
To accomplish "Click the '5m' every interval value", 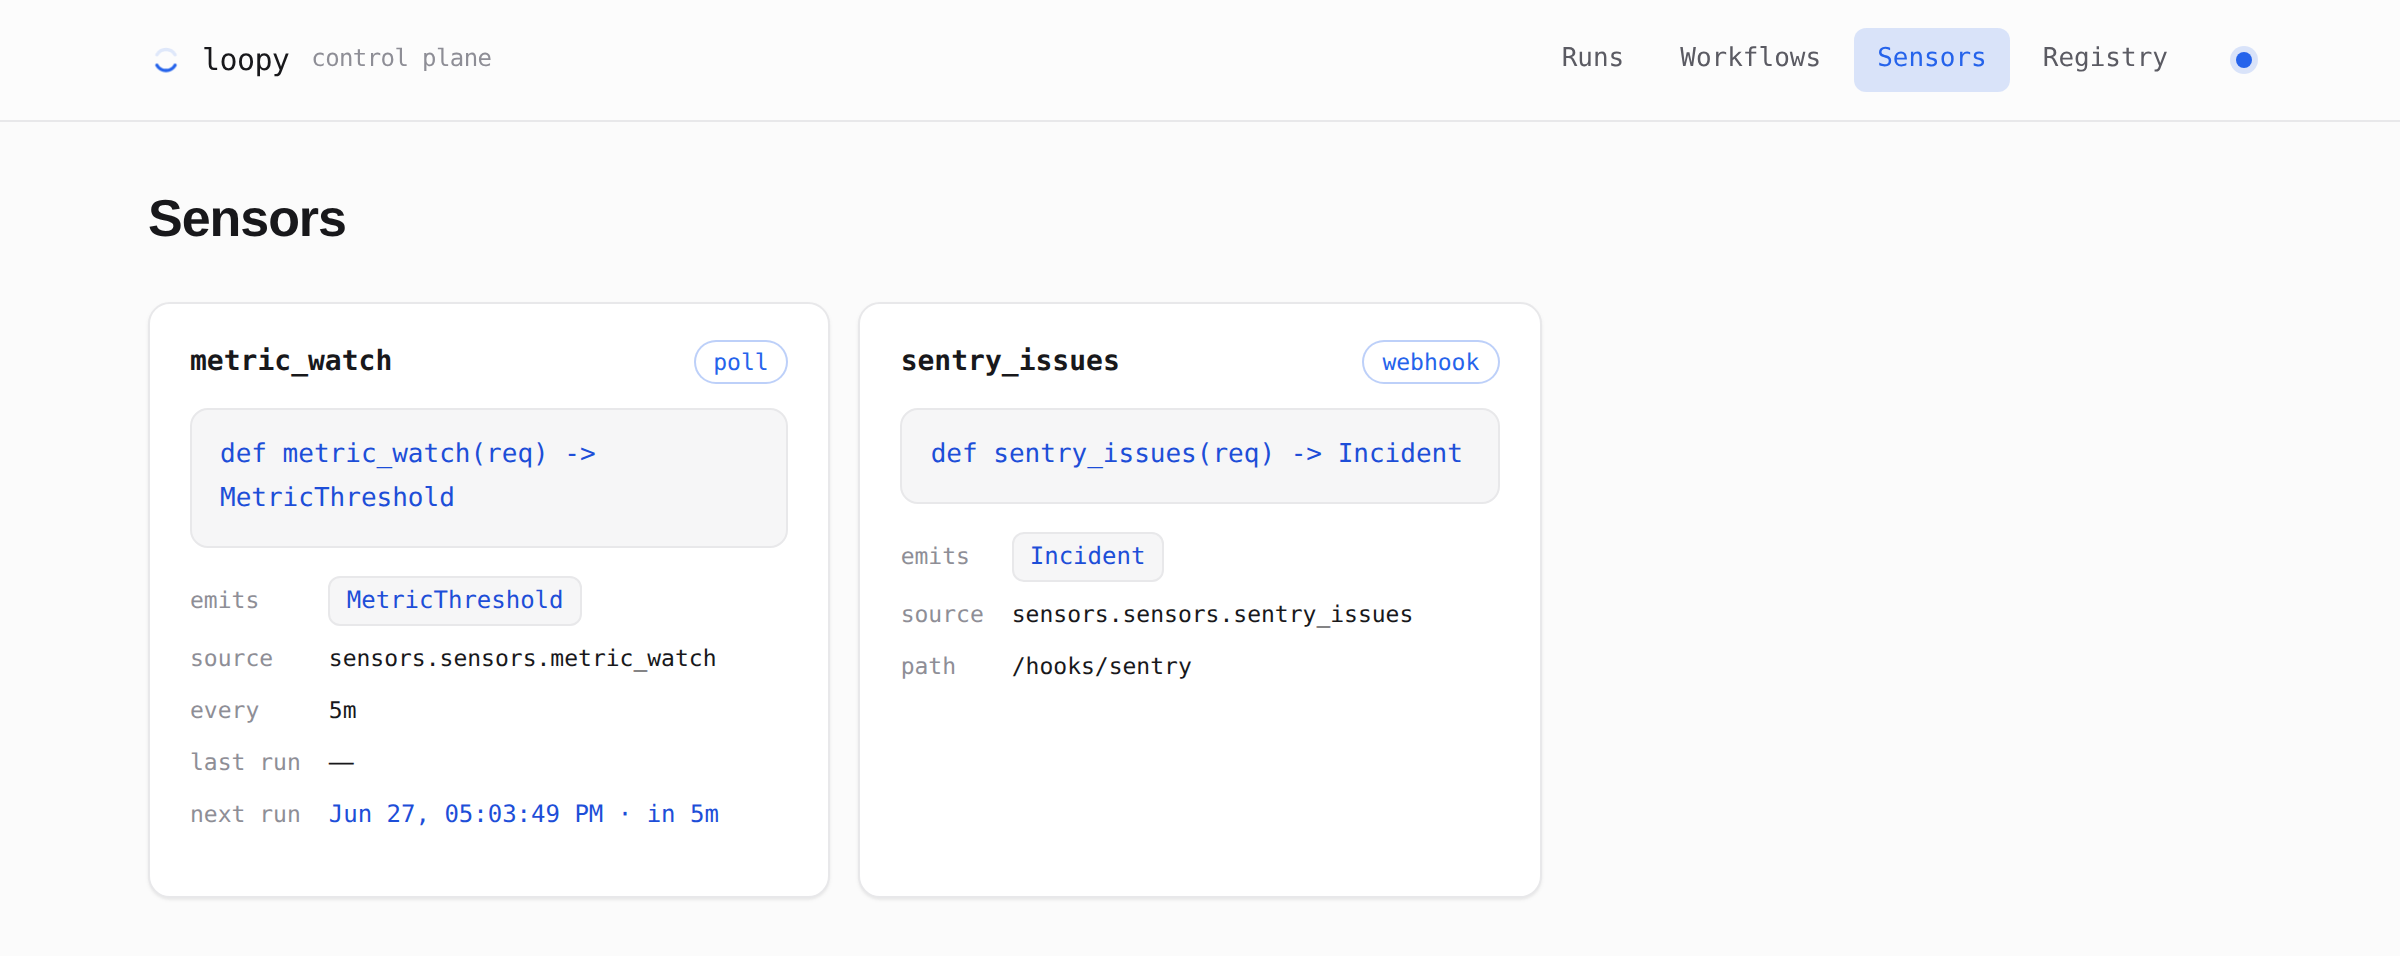I will pos(343,710).
